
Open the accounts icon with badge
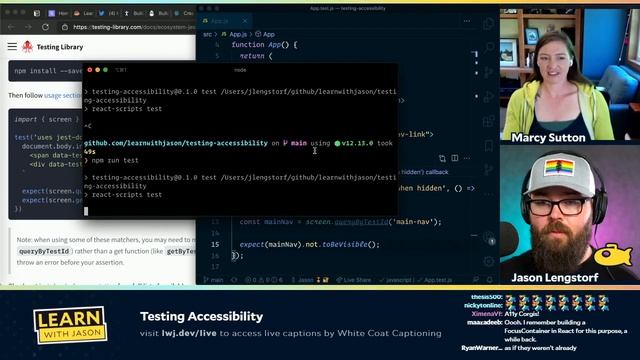click(489, 238)
